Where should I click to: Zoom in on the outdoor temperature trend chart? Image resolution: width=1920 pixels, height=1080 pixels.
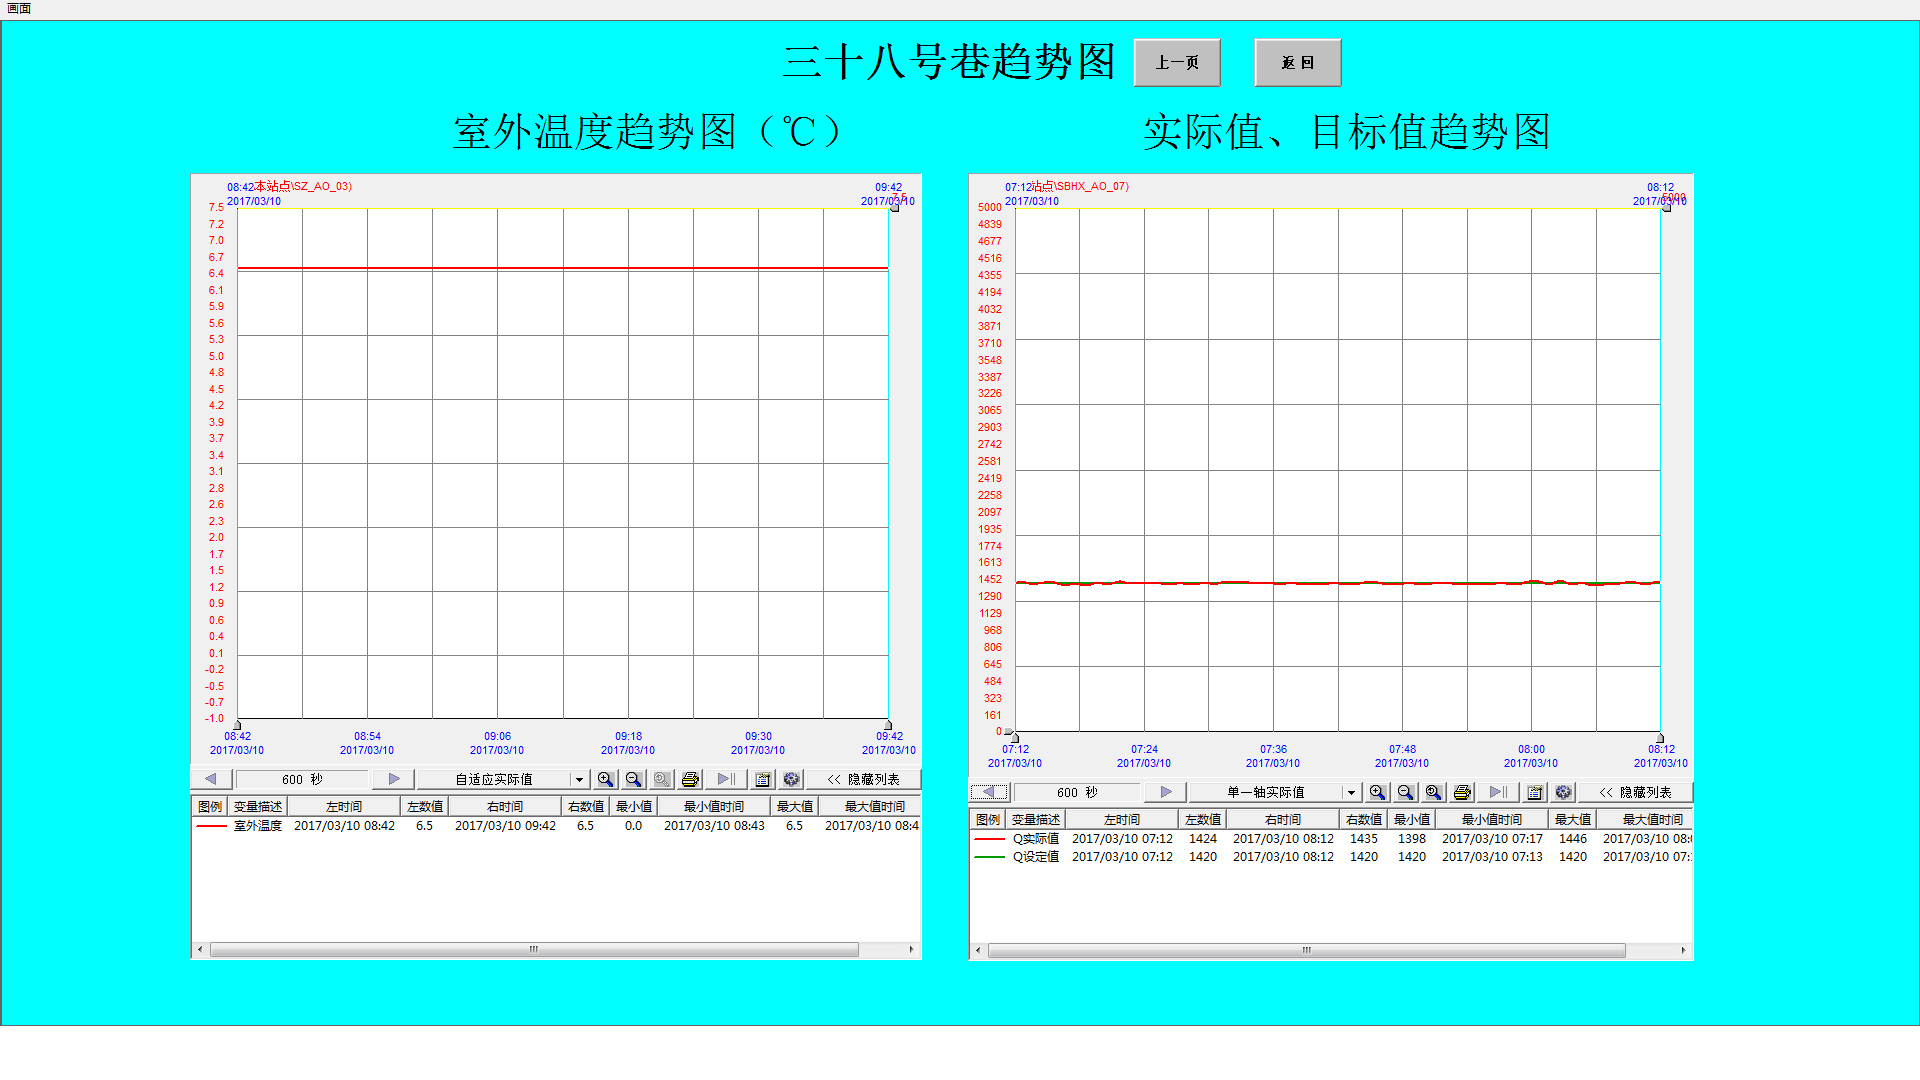click(x=605, y=779)
